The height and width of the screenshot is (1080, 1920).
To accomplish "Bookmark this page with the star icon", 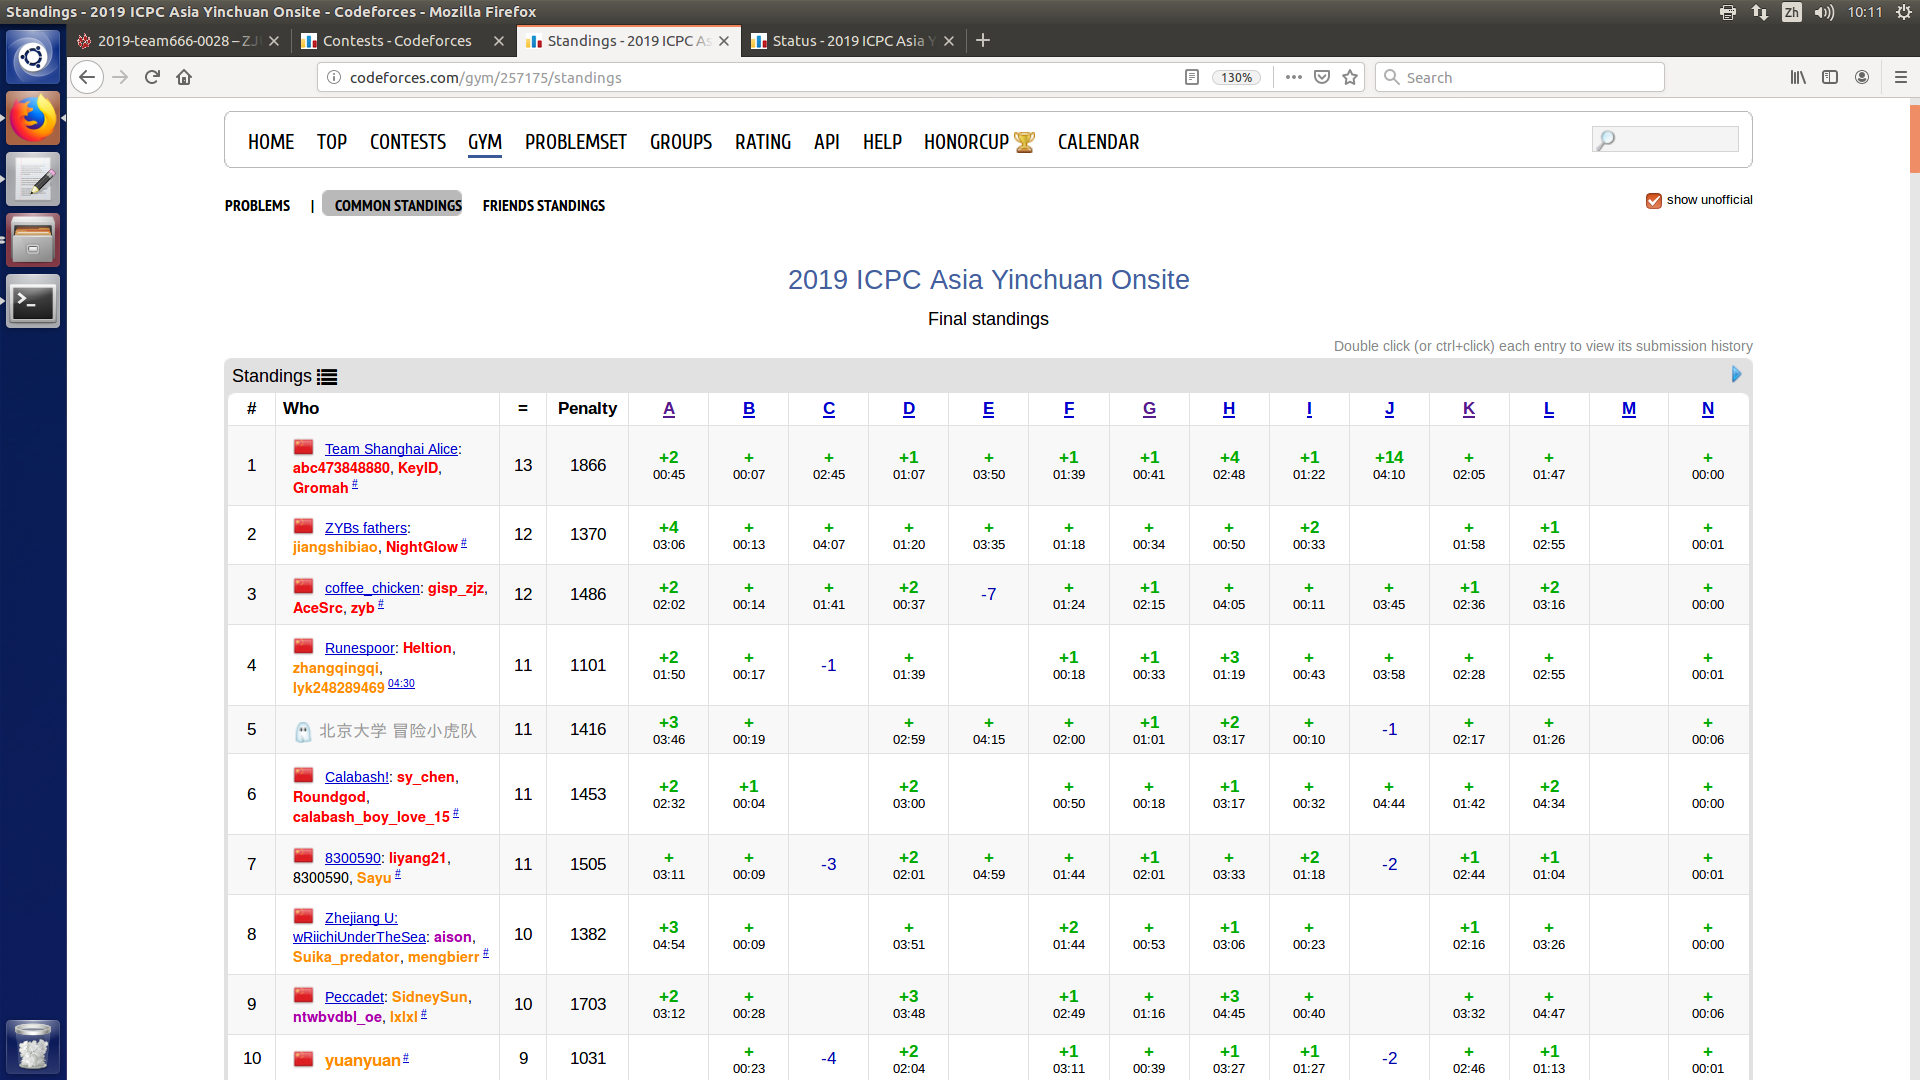I will (1350, 77).
